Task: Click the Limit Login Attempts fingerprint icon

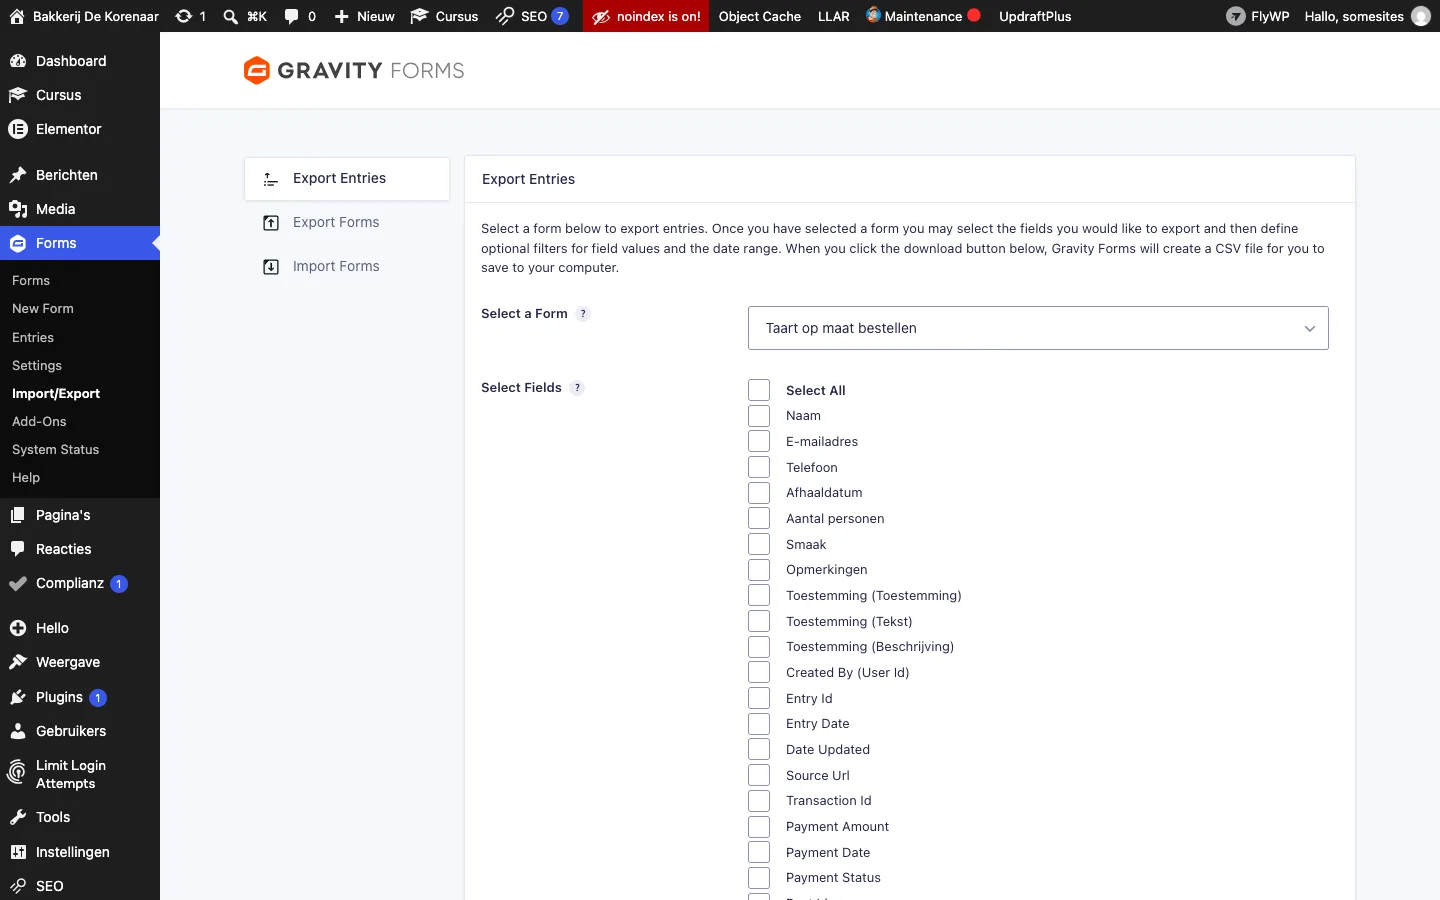Action: [18, 773]
